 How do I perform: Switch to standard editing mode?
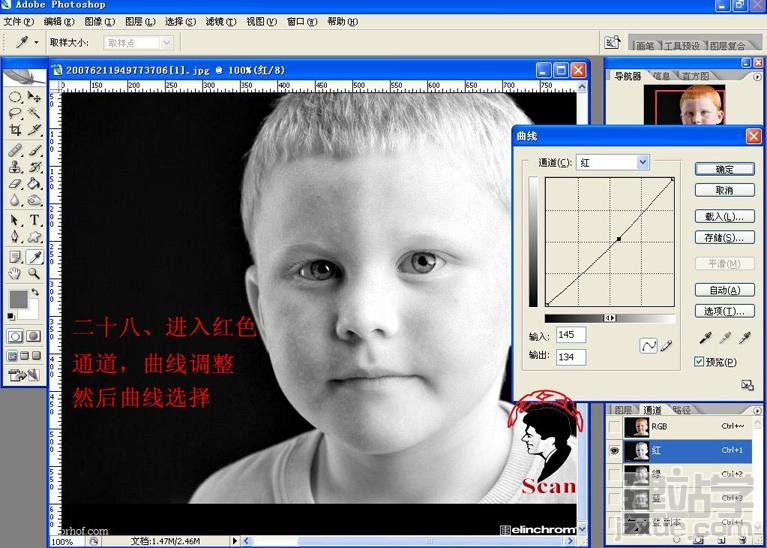(x=15, y=336)
